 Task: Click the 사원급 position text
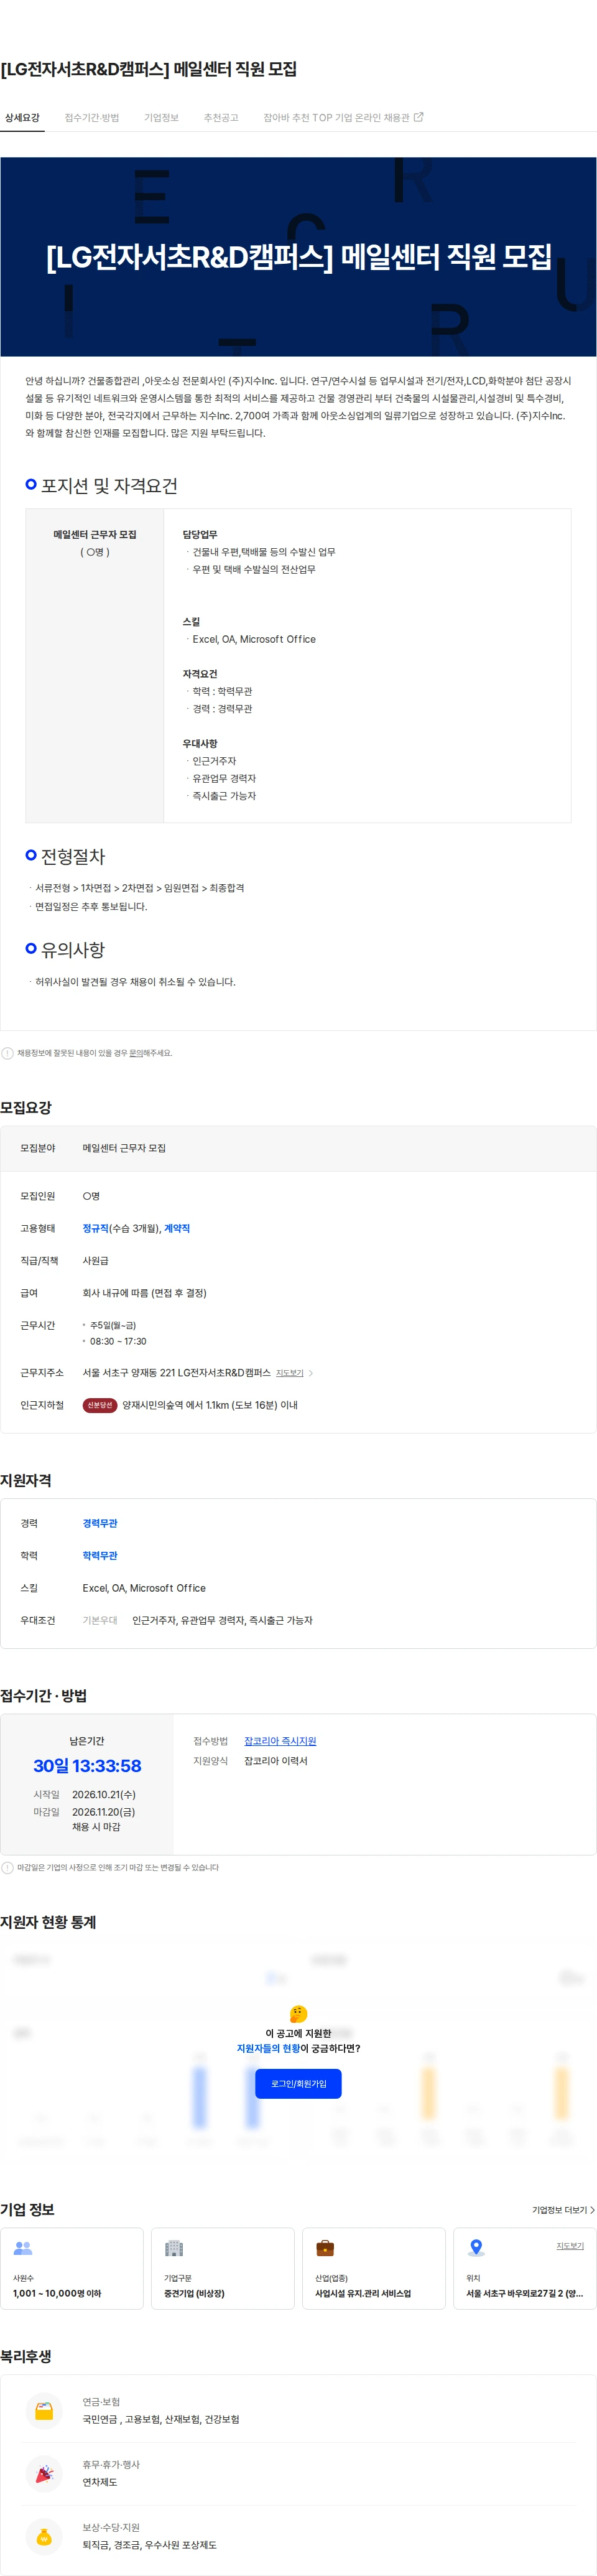click(95, 1261)
